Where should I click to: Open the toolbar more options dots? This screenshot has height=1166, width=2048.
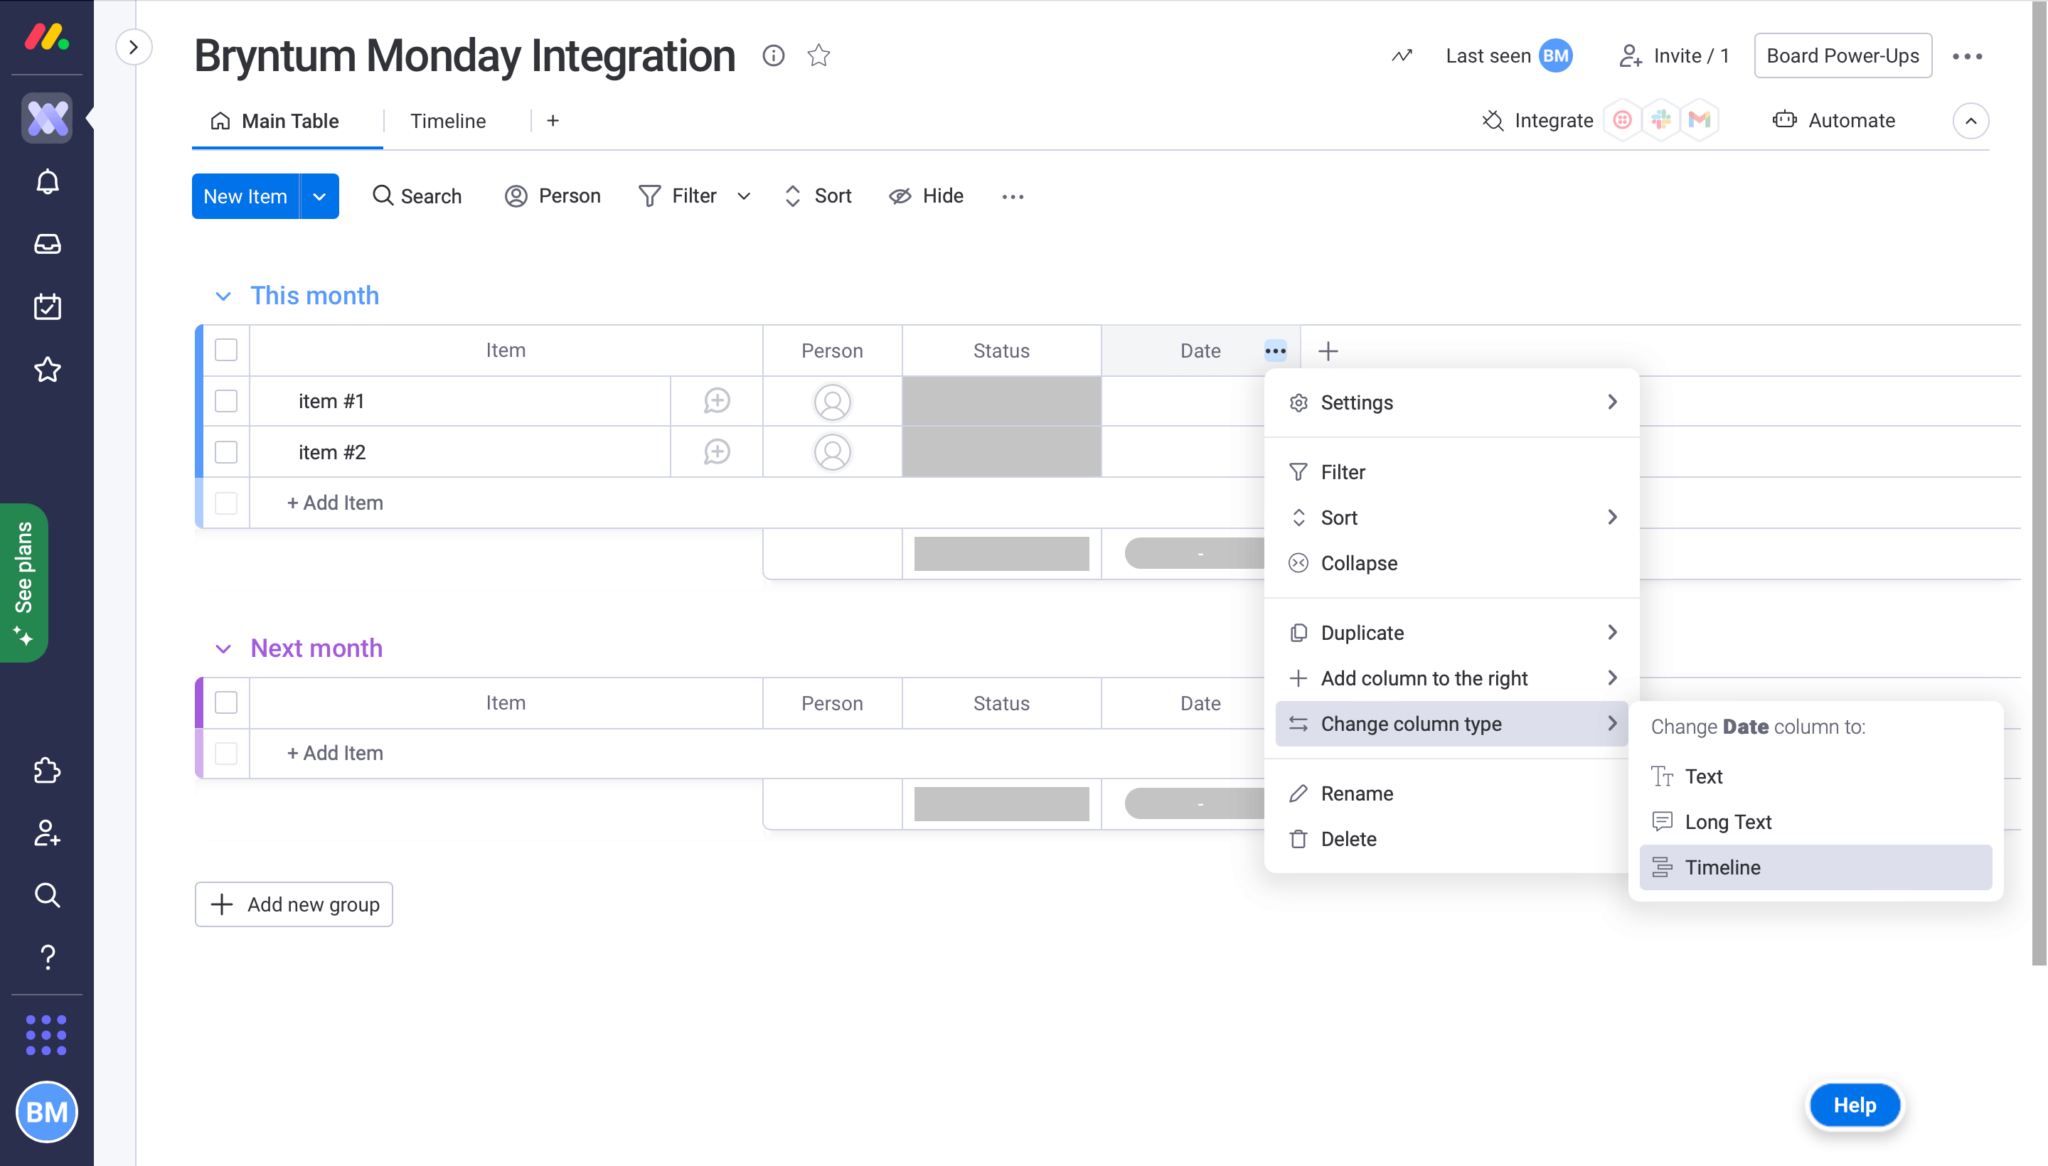[x=1013, y=197]
